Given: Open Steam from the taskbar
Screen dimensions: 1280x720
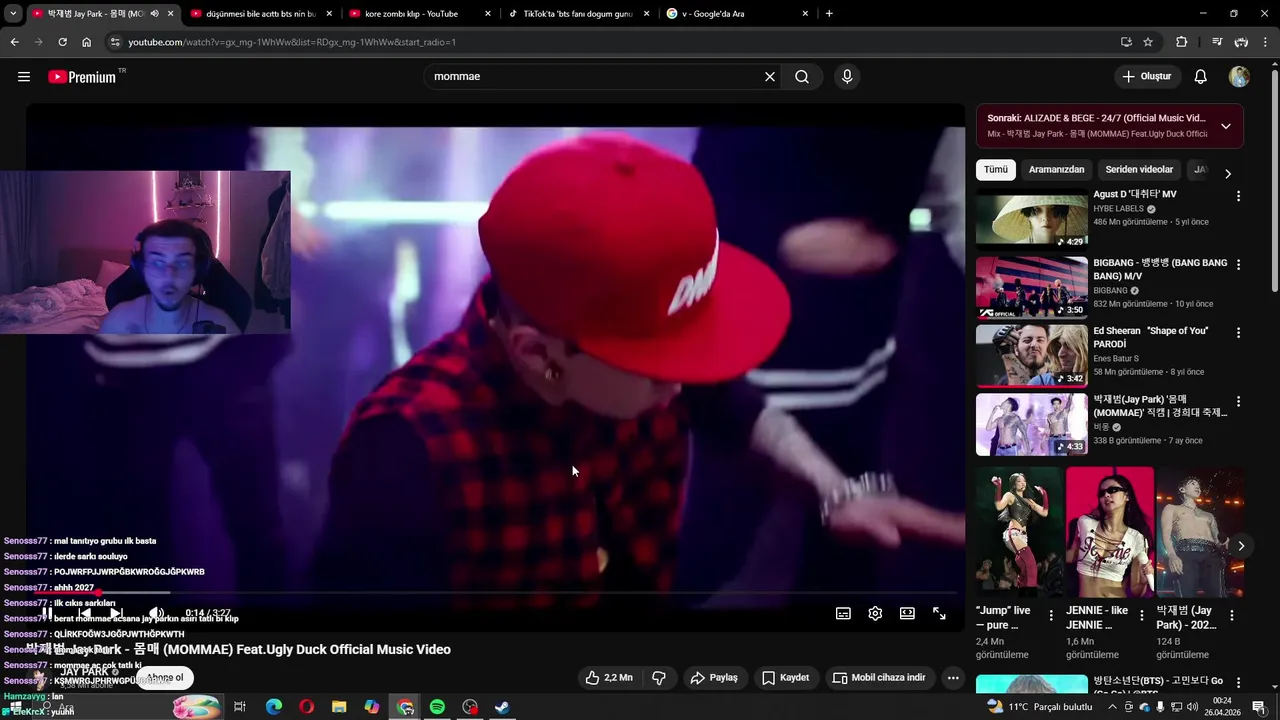Looking at the screenshot, I should pyautogui.click(x=503, y=707).
